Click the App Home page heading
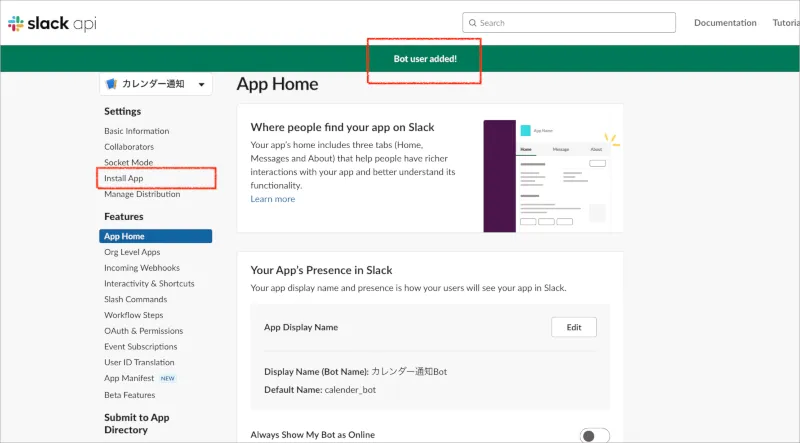The width and height of the screenshot is (800, 443). pyautogui.click(x=278, y=84)
